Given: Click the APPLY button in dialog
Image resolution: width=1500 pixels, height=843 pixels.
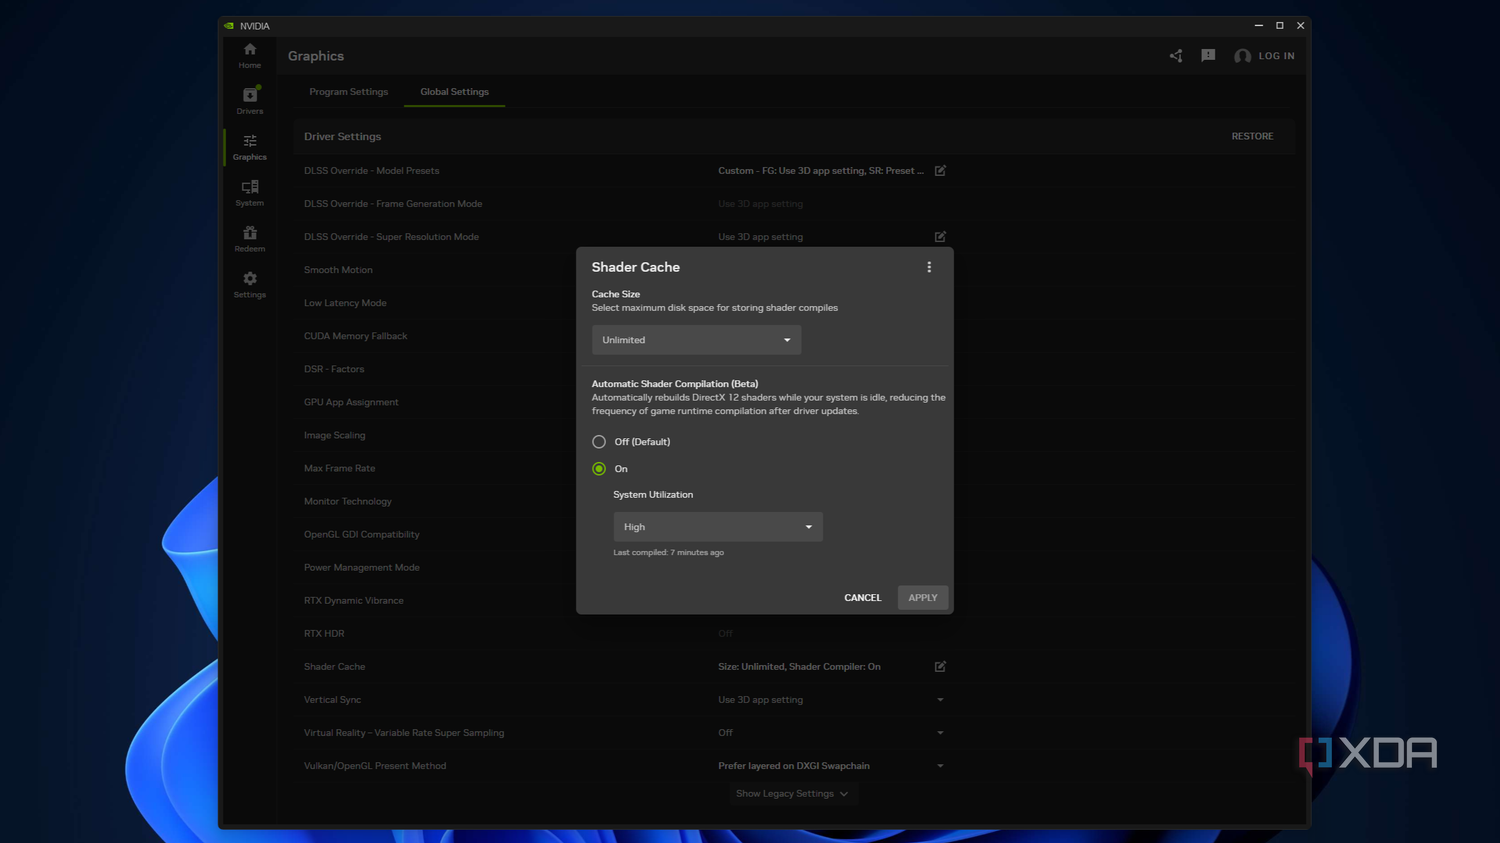Looking at the screenshot, I should pos(923,598).
